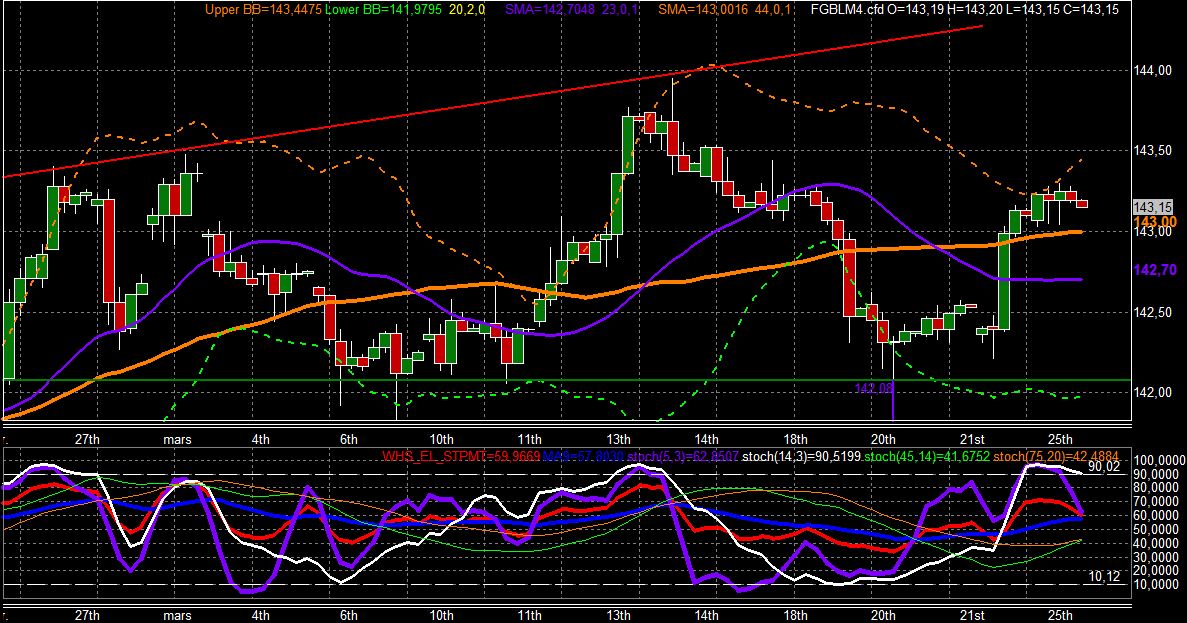
Task: Click '13th' on the price chart date axis
Action: pyautogui.click(x=618, y=439)
